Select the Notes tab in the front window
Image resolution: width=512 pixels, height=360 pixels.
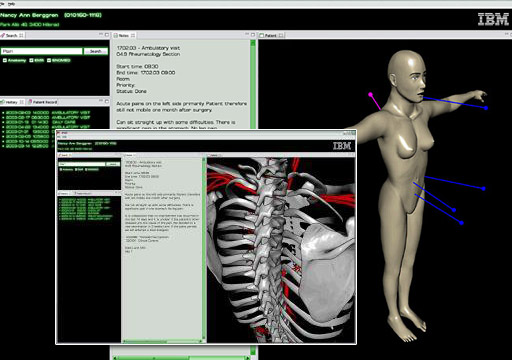tap(129, 155)
